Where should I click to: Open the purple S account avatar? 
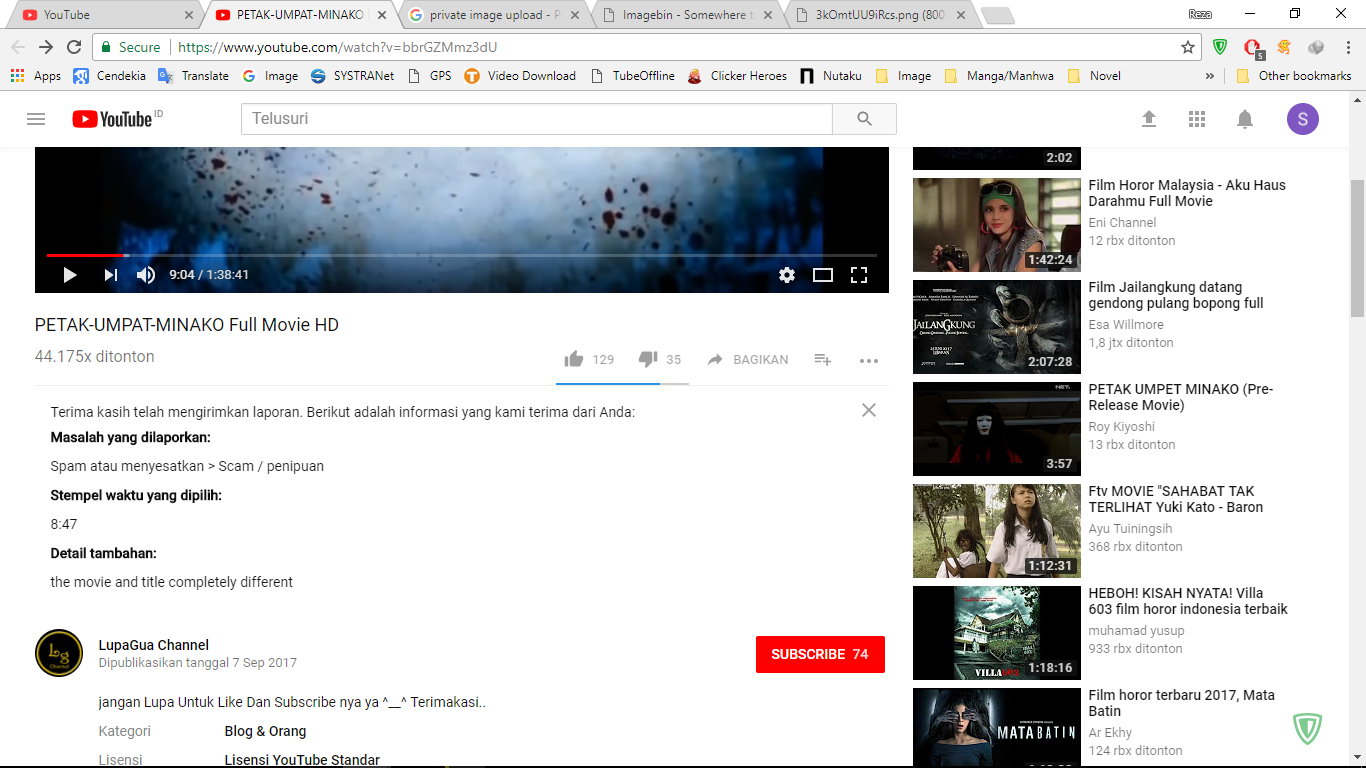pyautogui.click(x=1303, y=119)
